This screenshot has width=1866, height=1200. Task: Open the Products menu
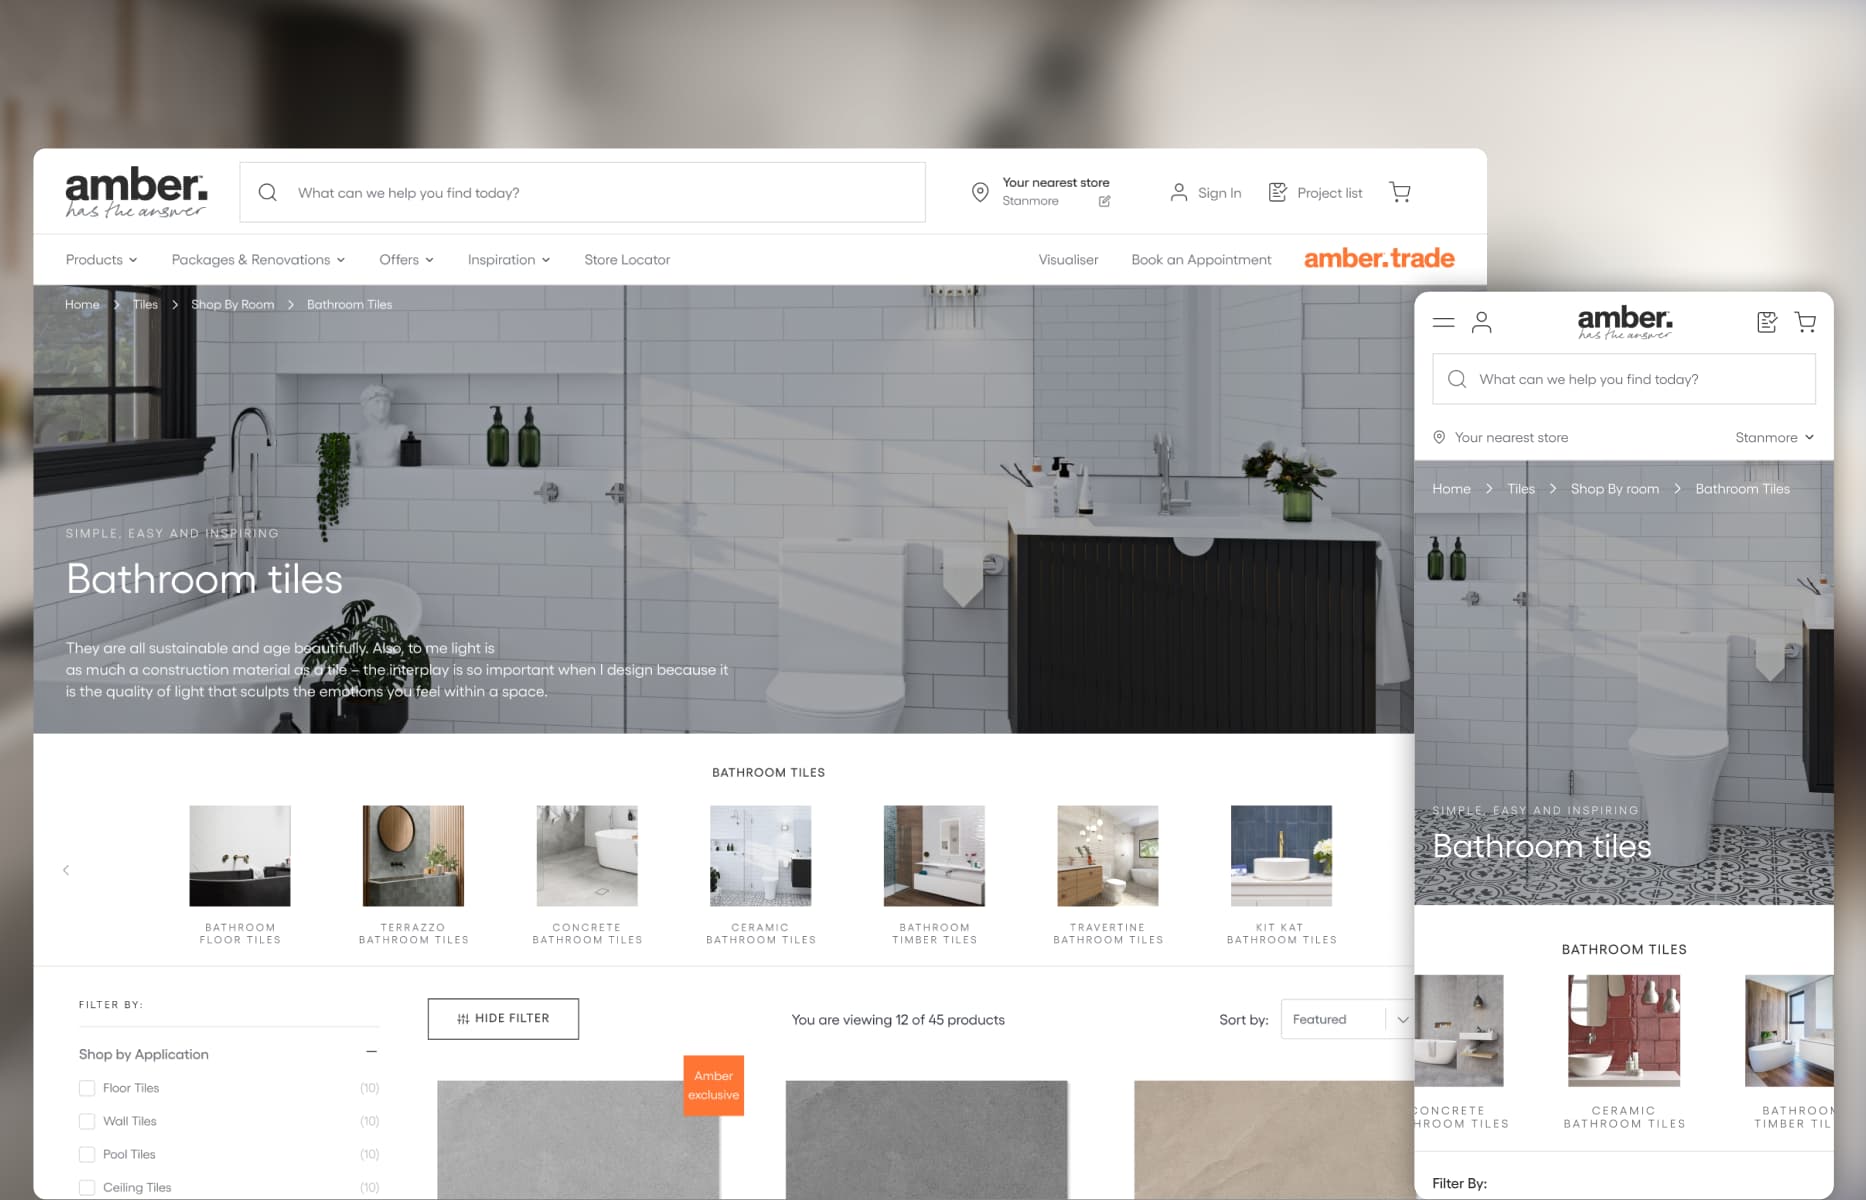tap(101, 259)
